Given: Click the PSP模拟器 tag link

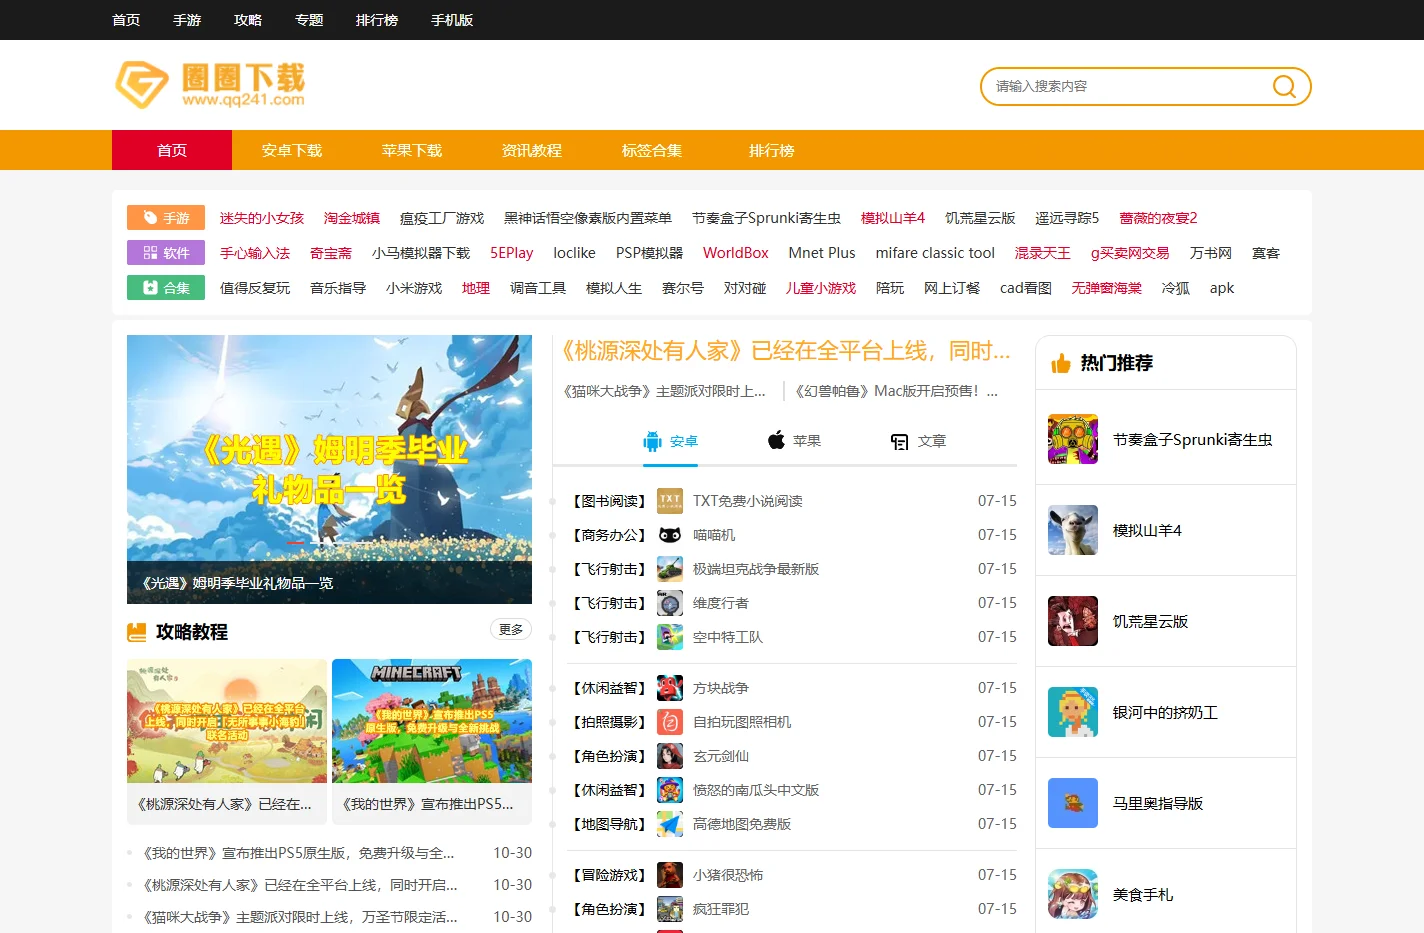Looking at the screenshot, I should pyautogui.click(x=649, y=253).
